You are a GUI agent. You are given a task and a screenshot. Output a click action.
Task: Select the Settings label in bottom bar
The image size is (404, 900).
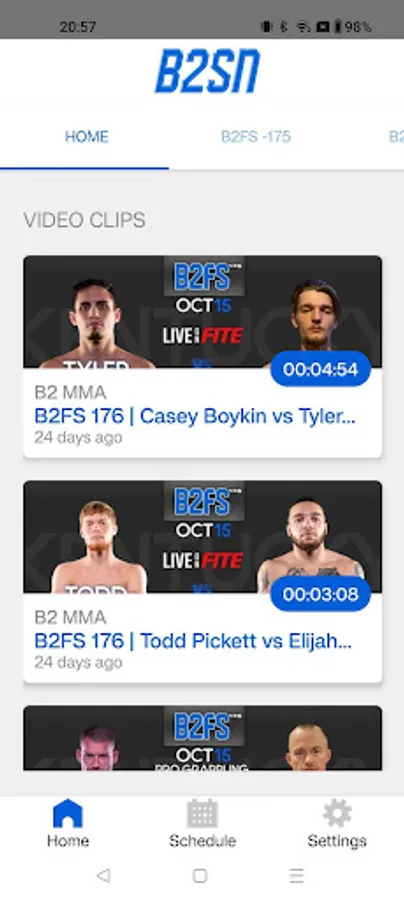click(337, 841)
